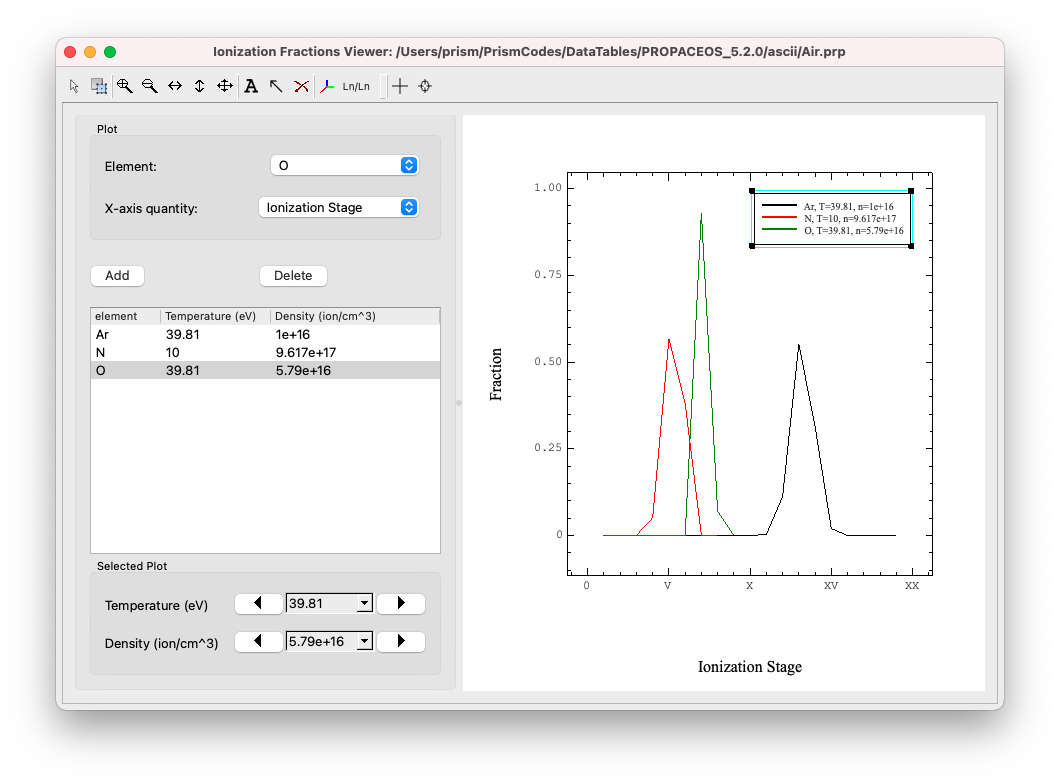Screen dimensions: 1060x784
Task: Step Density to previous value
Action: point(258,641)
